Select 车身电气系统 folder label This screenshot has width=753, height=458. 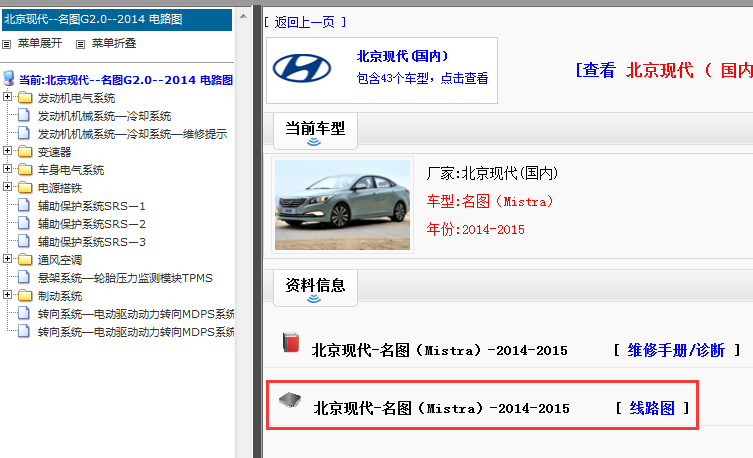tap(71, 170)
